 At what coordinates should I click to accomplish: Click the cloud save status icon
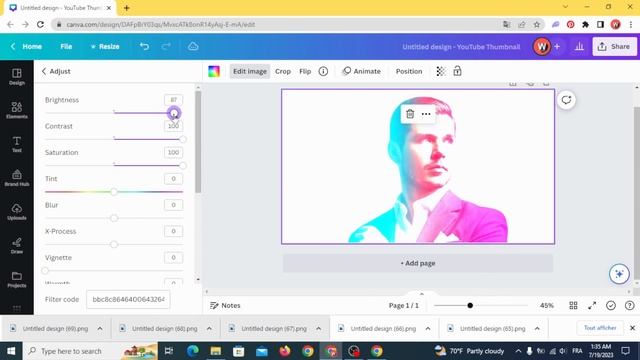click(x=193, y=46)
